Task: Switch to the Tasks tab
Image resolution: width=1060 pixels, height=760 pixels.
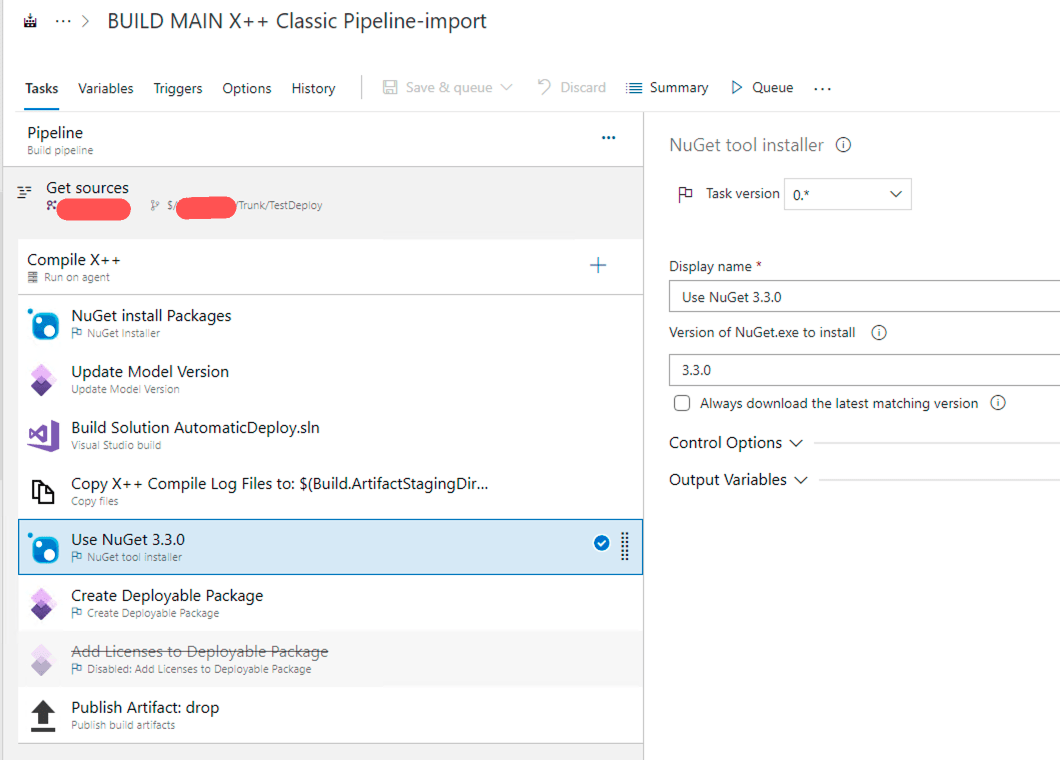Action: tap(42, 89)
